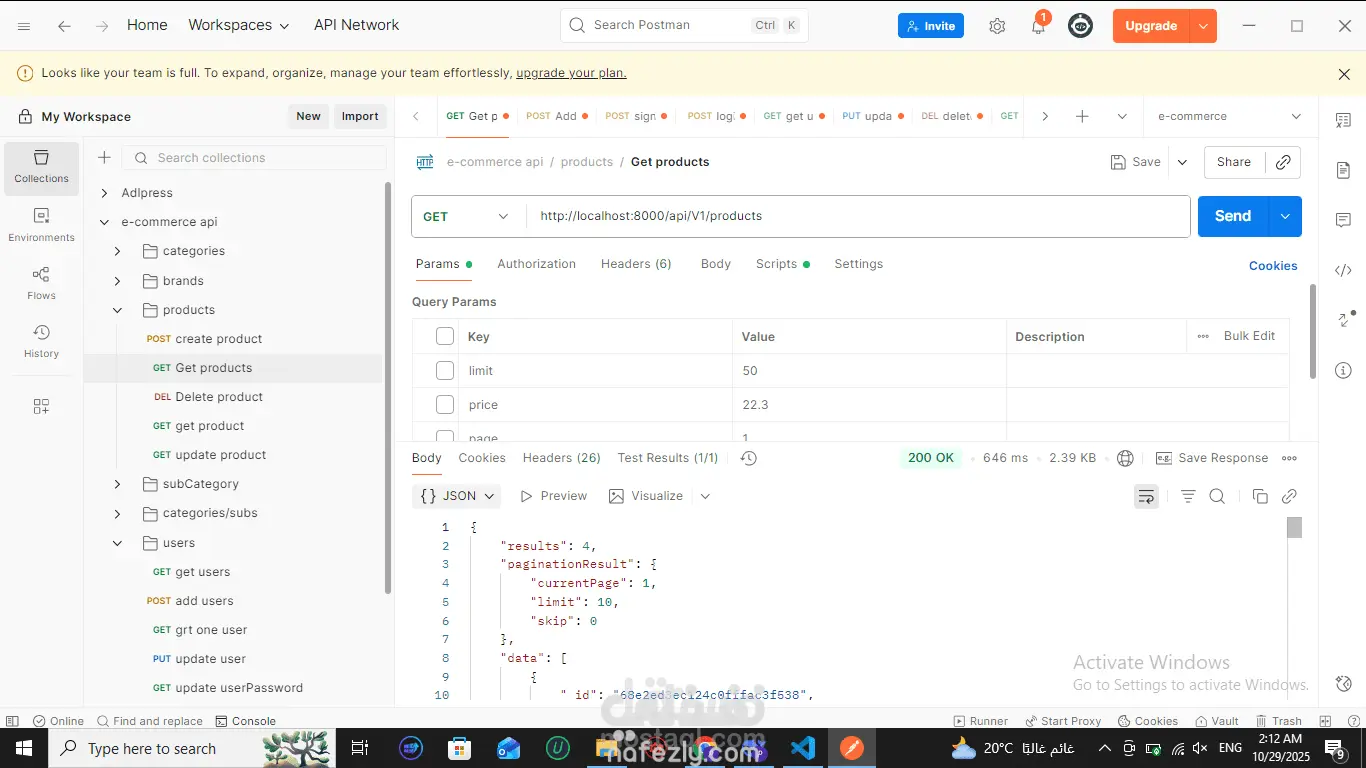This screenshot has height=768, width=1366.
Task: Open the upgrade your plan link
Action: [571, 73]
